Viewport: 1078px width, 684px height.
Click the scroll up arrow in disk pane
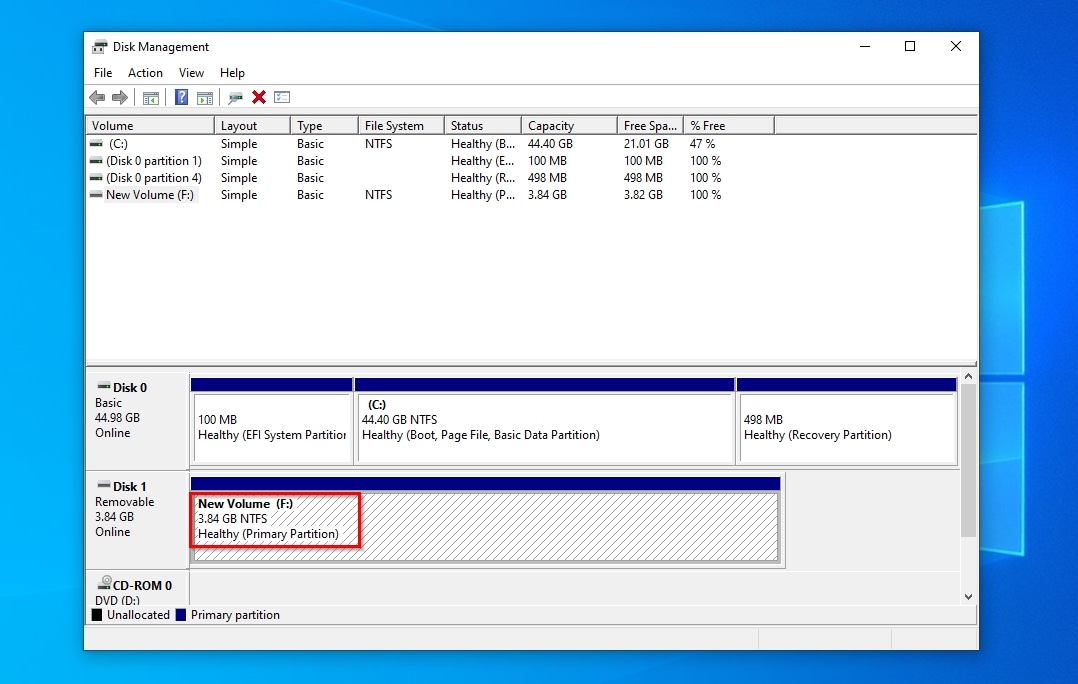[x=968, y=377]
